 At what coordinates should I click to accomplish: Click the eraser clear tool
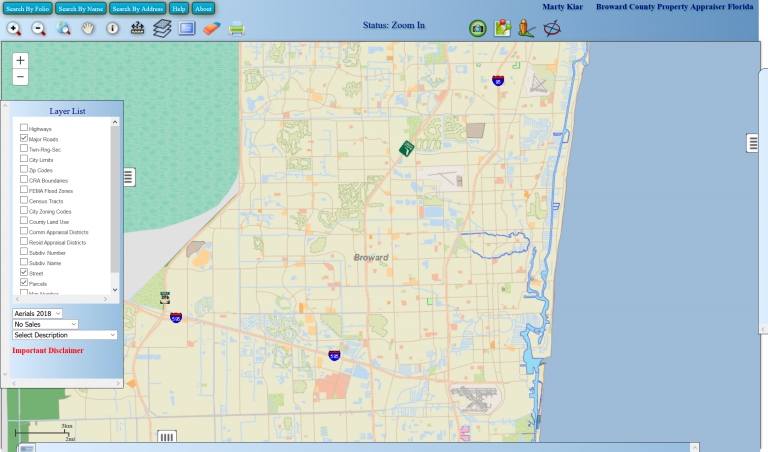(211, 28)
